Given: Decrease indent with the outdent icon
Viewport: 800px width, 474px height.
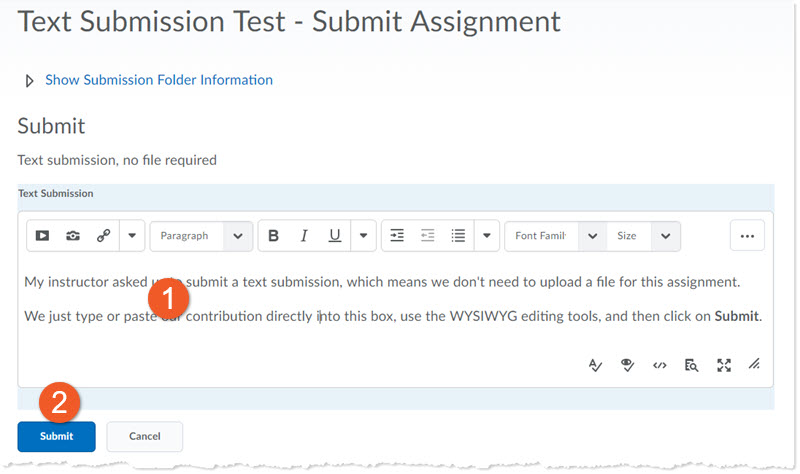Looking at the screenshot, I should tap(427, 236).
